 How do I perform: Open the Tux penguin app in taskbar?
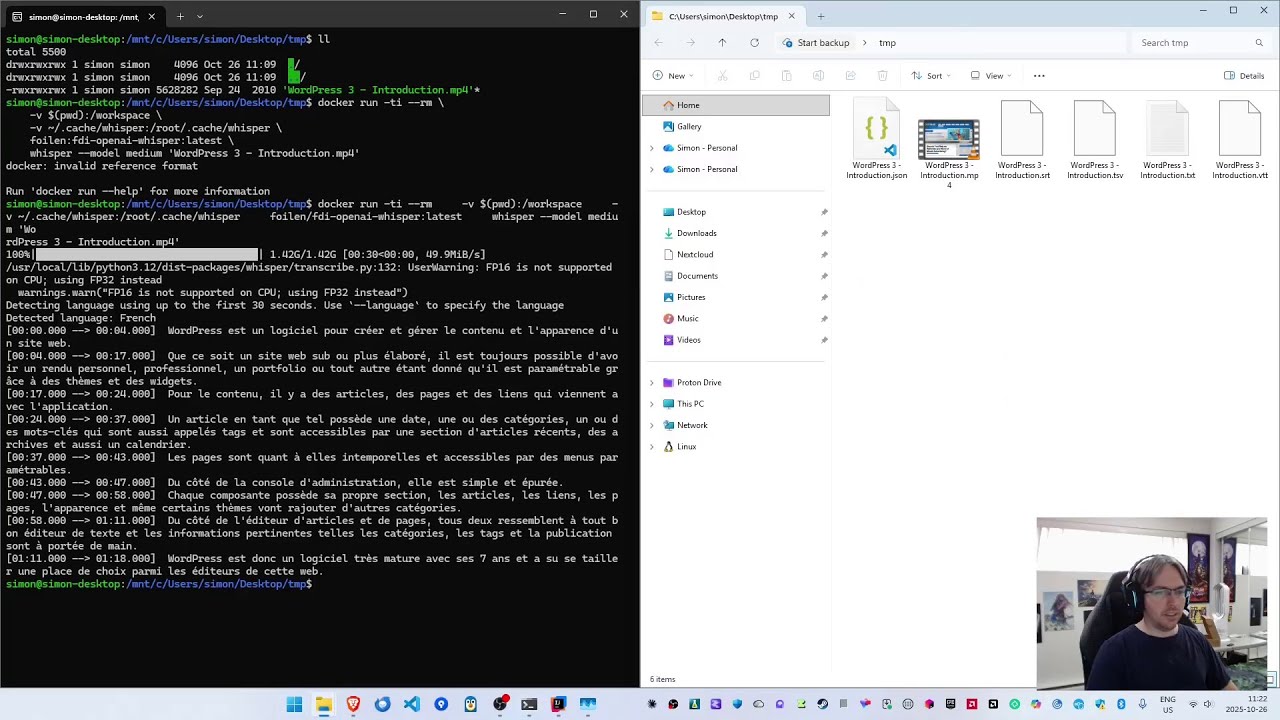click(x=470, y=705)
